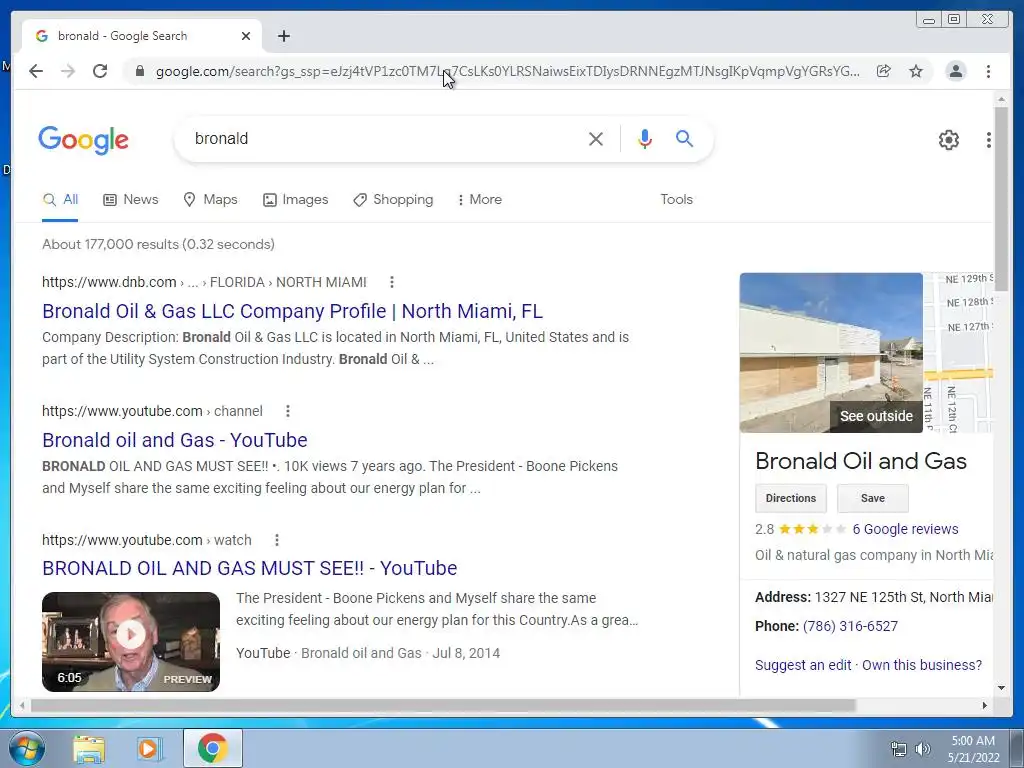Open Google apps dots beside the settings gear
This screenshot has width=1024, height=768.
(988, 140)
